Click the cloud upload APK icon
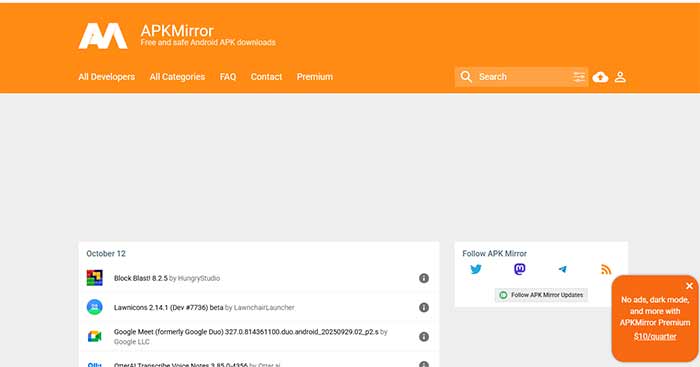The height and width of the screenshot is (367, 700). coord(600,77)
